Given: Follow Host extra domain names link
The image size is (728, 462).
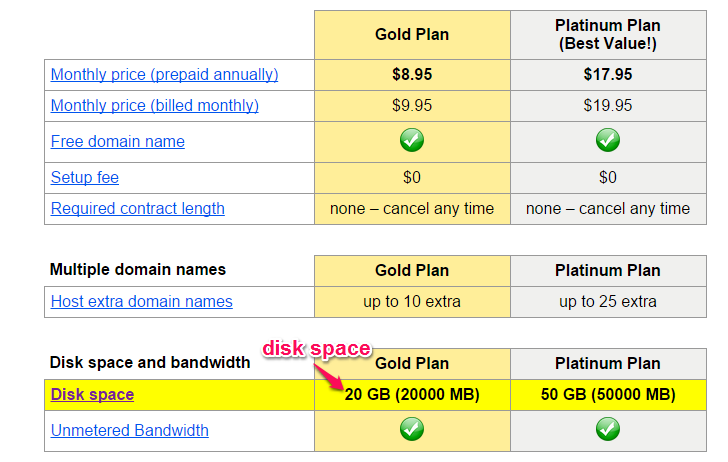Looking at the screenshot, I should pyautogui.click(x=142, y=301).
